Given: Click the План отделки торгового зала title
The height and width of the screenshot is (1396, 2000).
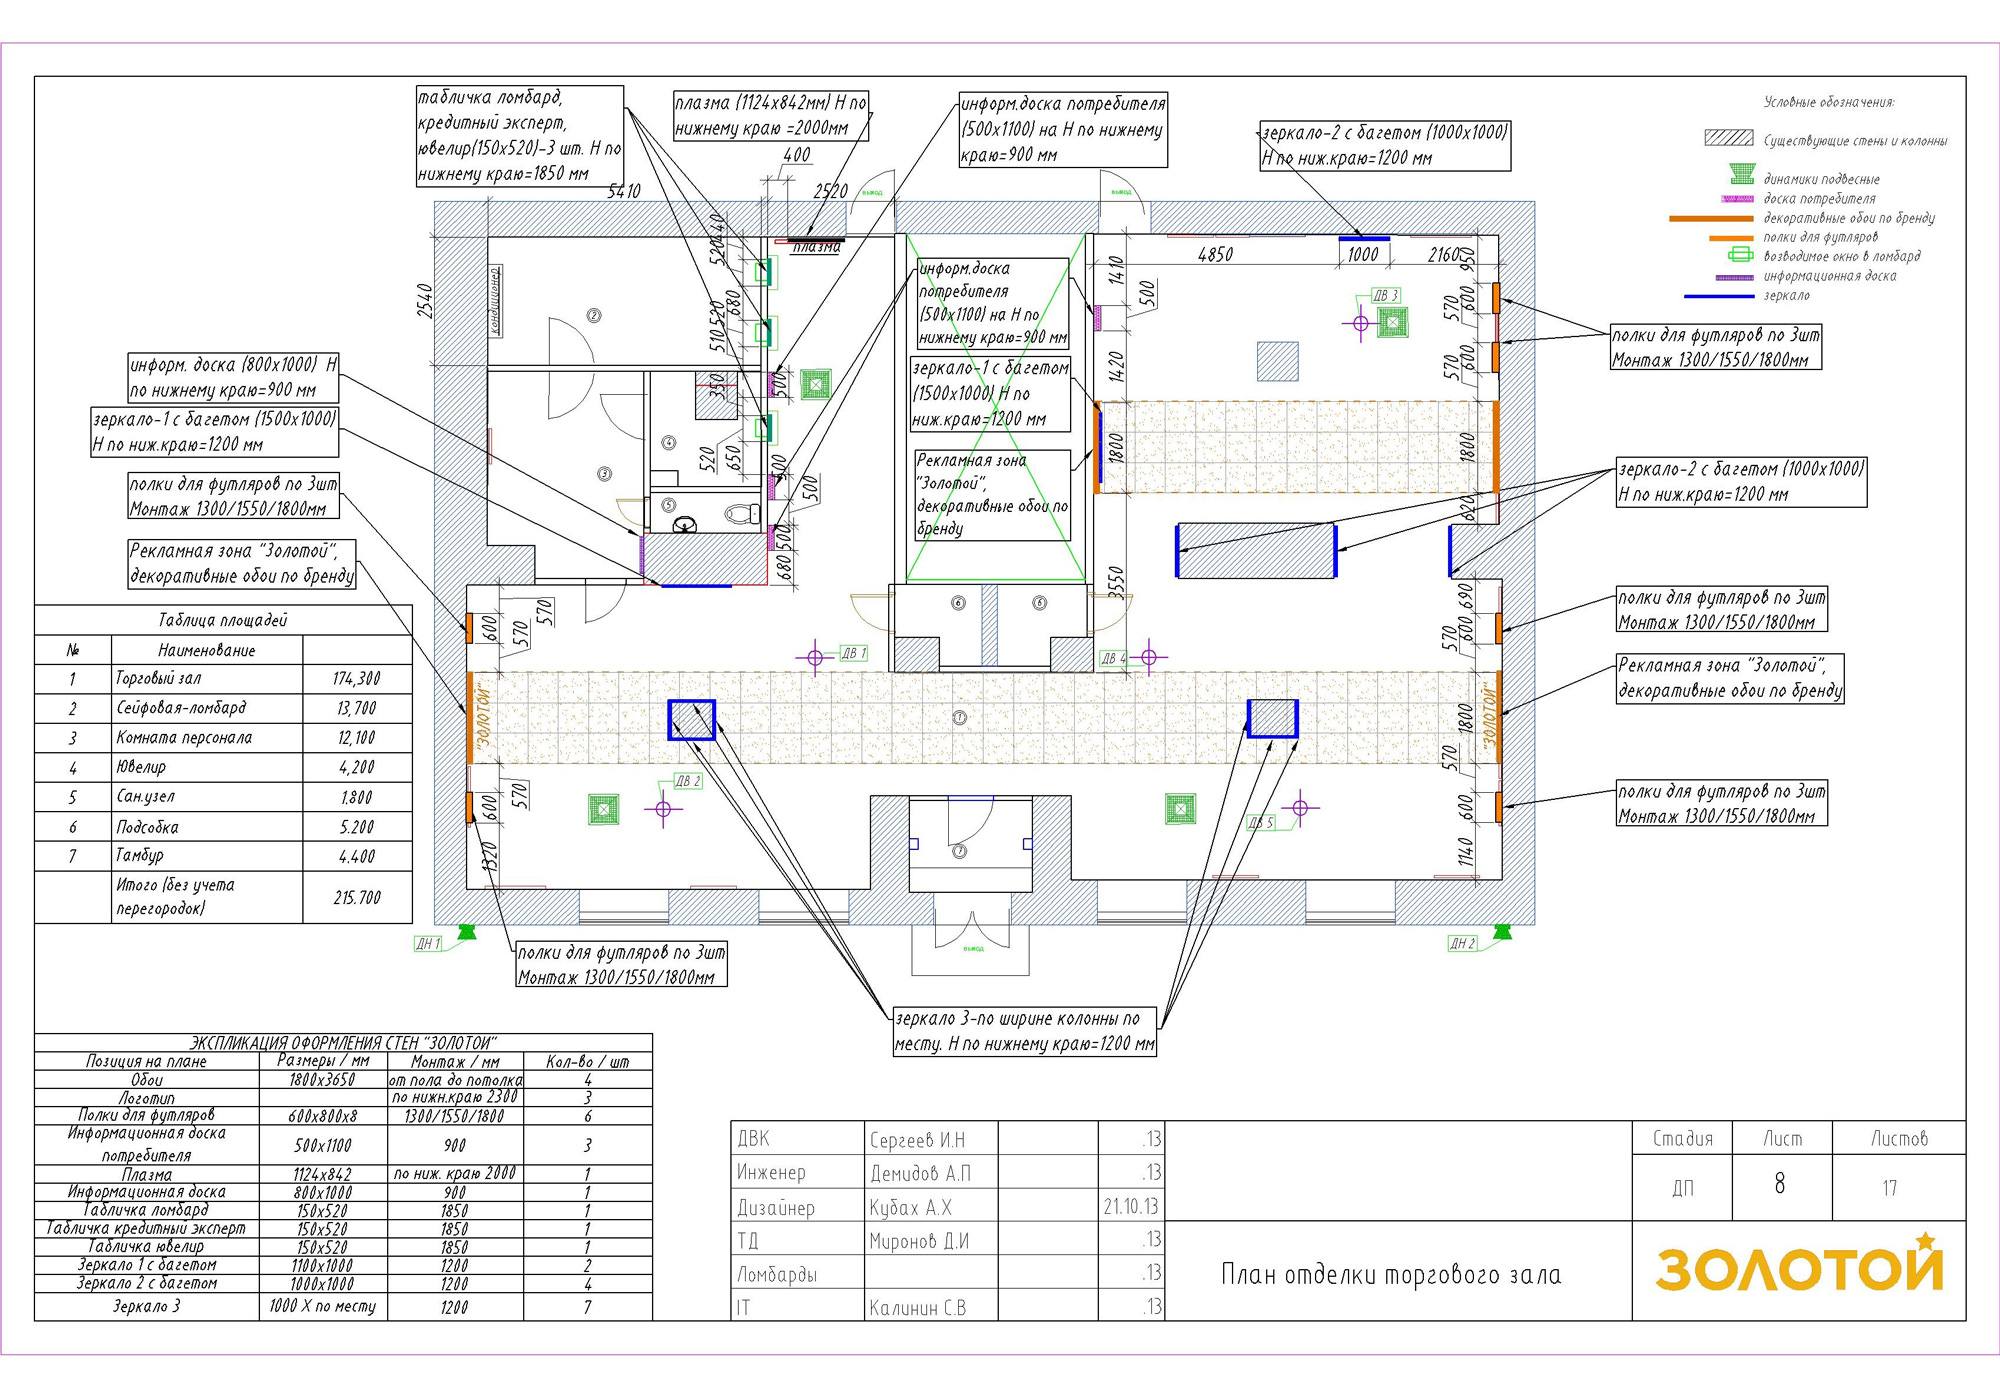Looking at the screenshot, I should click(x=1391, y=1275).
